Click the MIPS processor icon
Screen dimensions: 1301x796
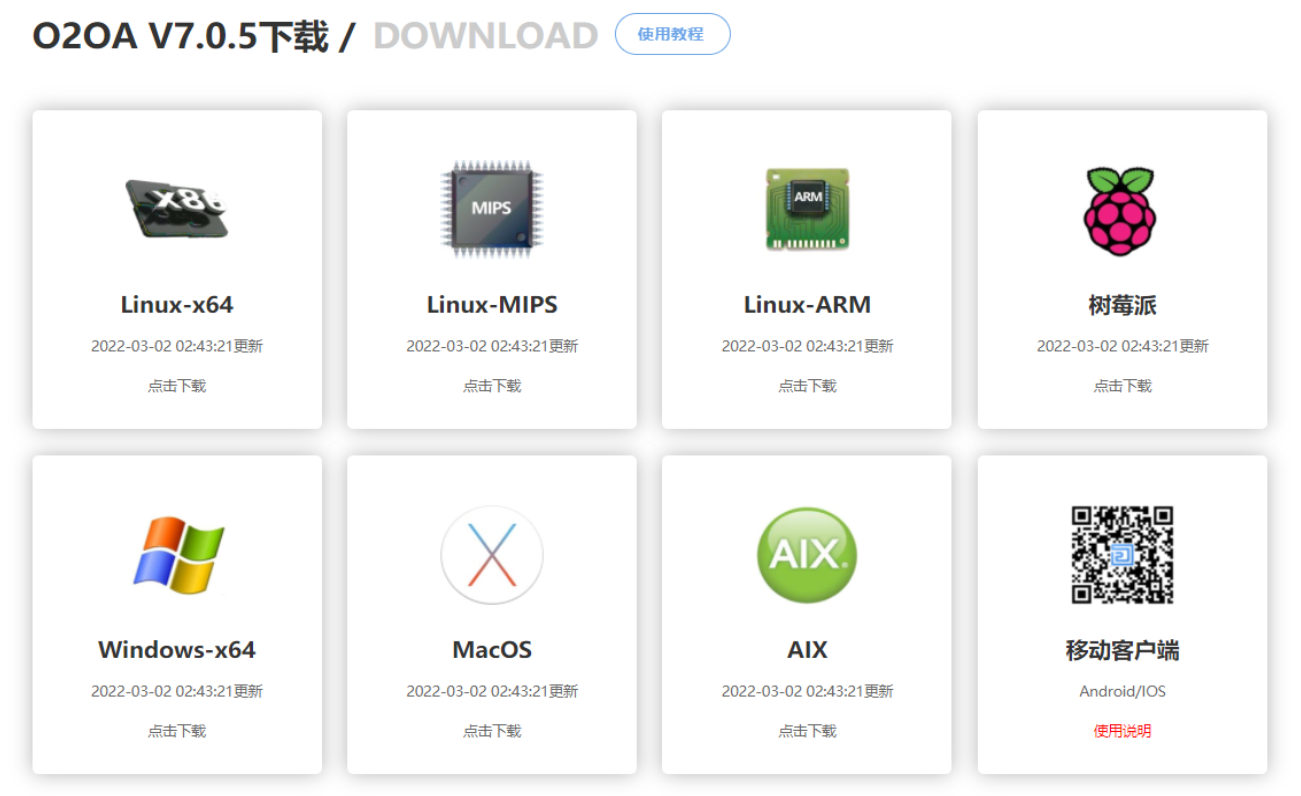tap(492, 209)
